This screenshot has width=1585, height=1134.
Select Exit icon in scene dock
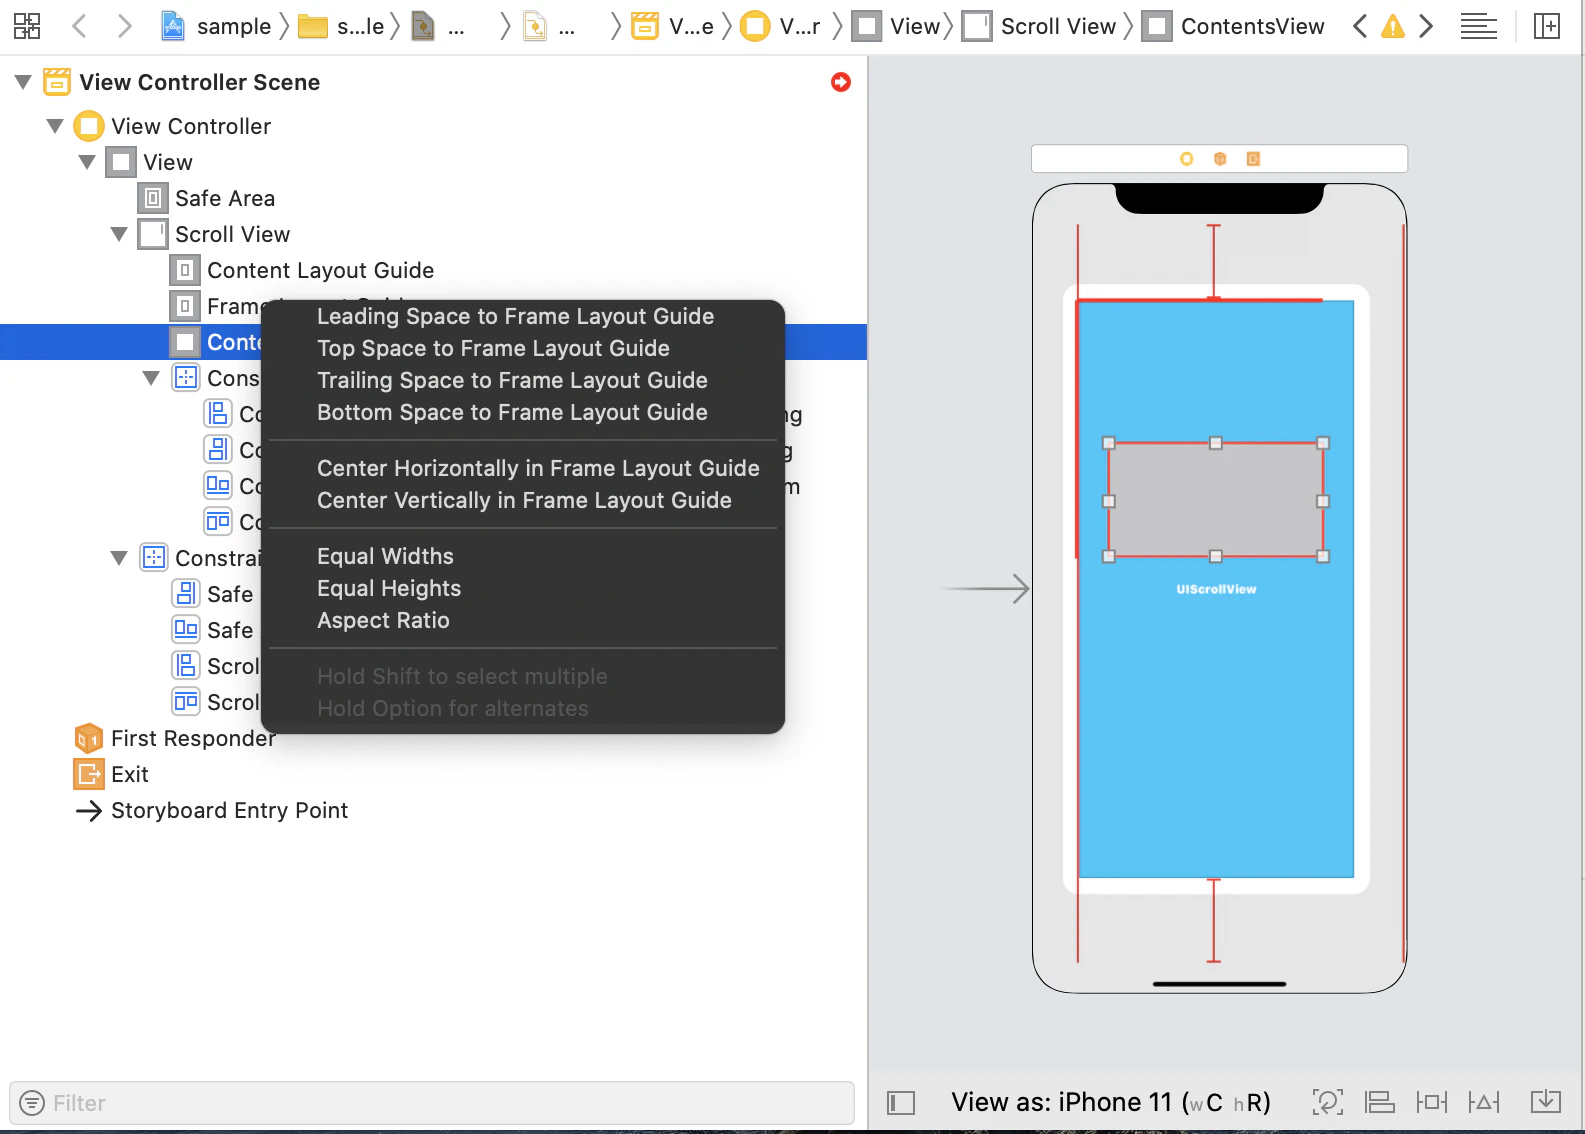[x=1253, y=159]
